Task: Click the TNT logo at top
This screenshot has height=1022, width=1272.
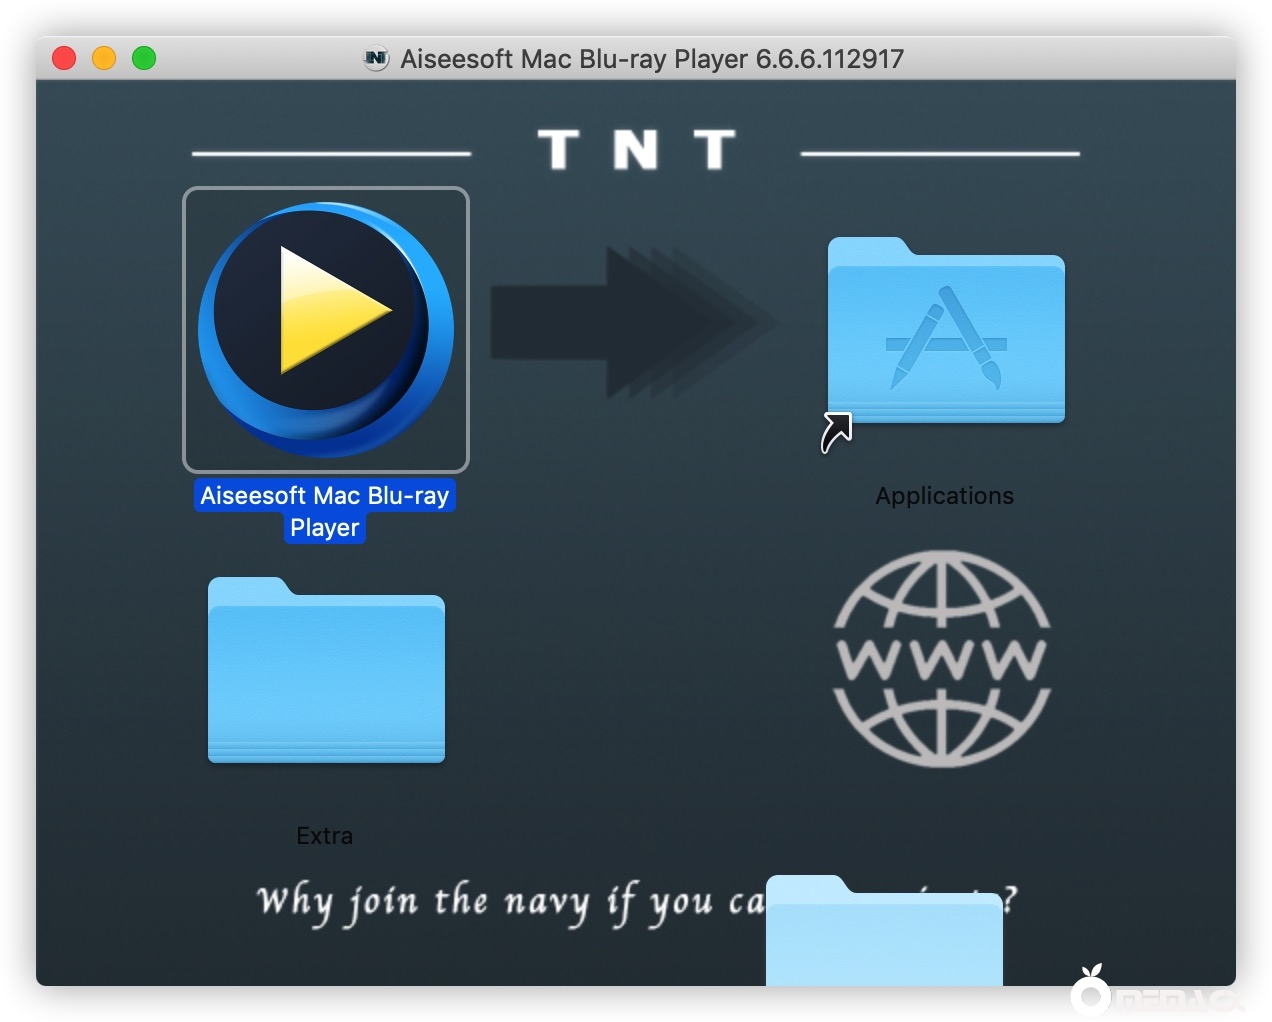Action: pos(636,151)
